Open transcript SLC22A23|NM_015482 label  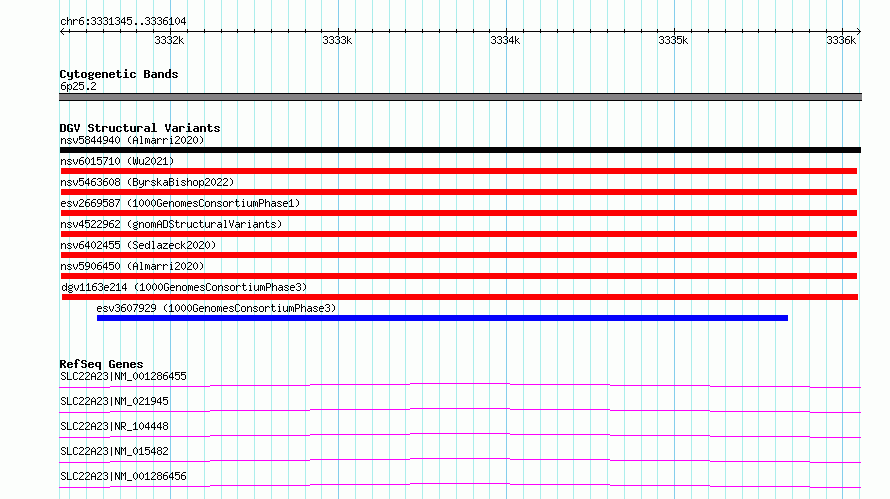click(114, 451)
